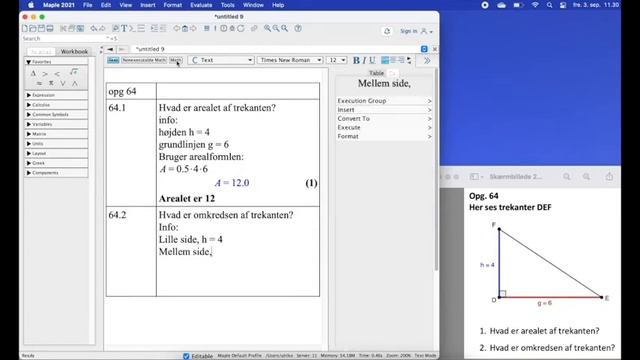Apply italic formatting with I icon
Image resolution: width=640 pixels, height=360 pixels.
pyautogui.click(x=364, y=60)
